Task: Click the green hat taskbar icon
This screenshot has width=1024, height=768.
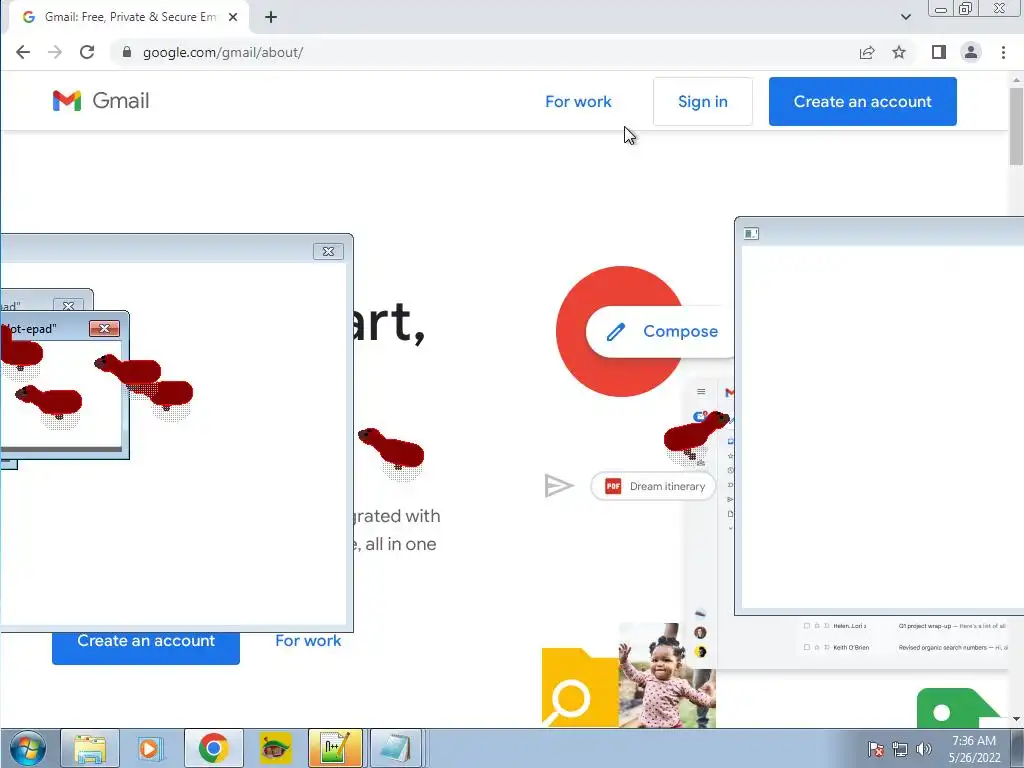Action: tap(275, 748)
